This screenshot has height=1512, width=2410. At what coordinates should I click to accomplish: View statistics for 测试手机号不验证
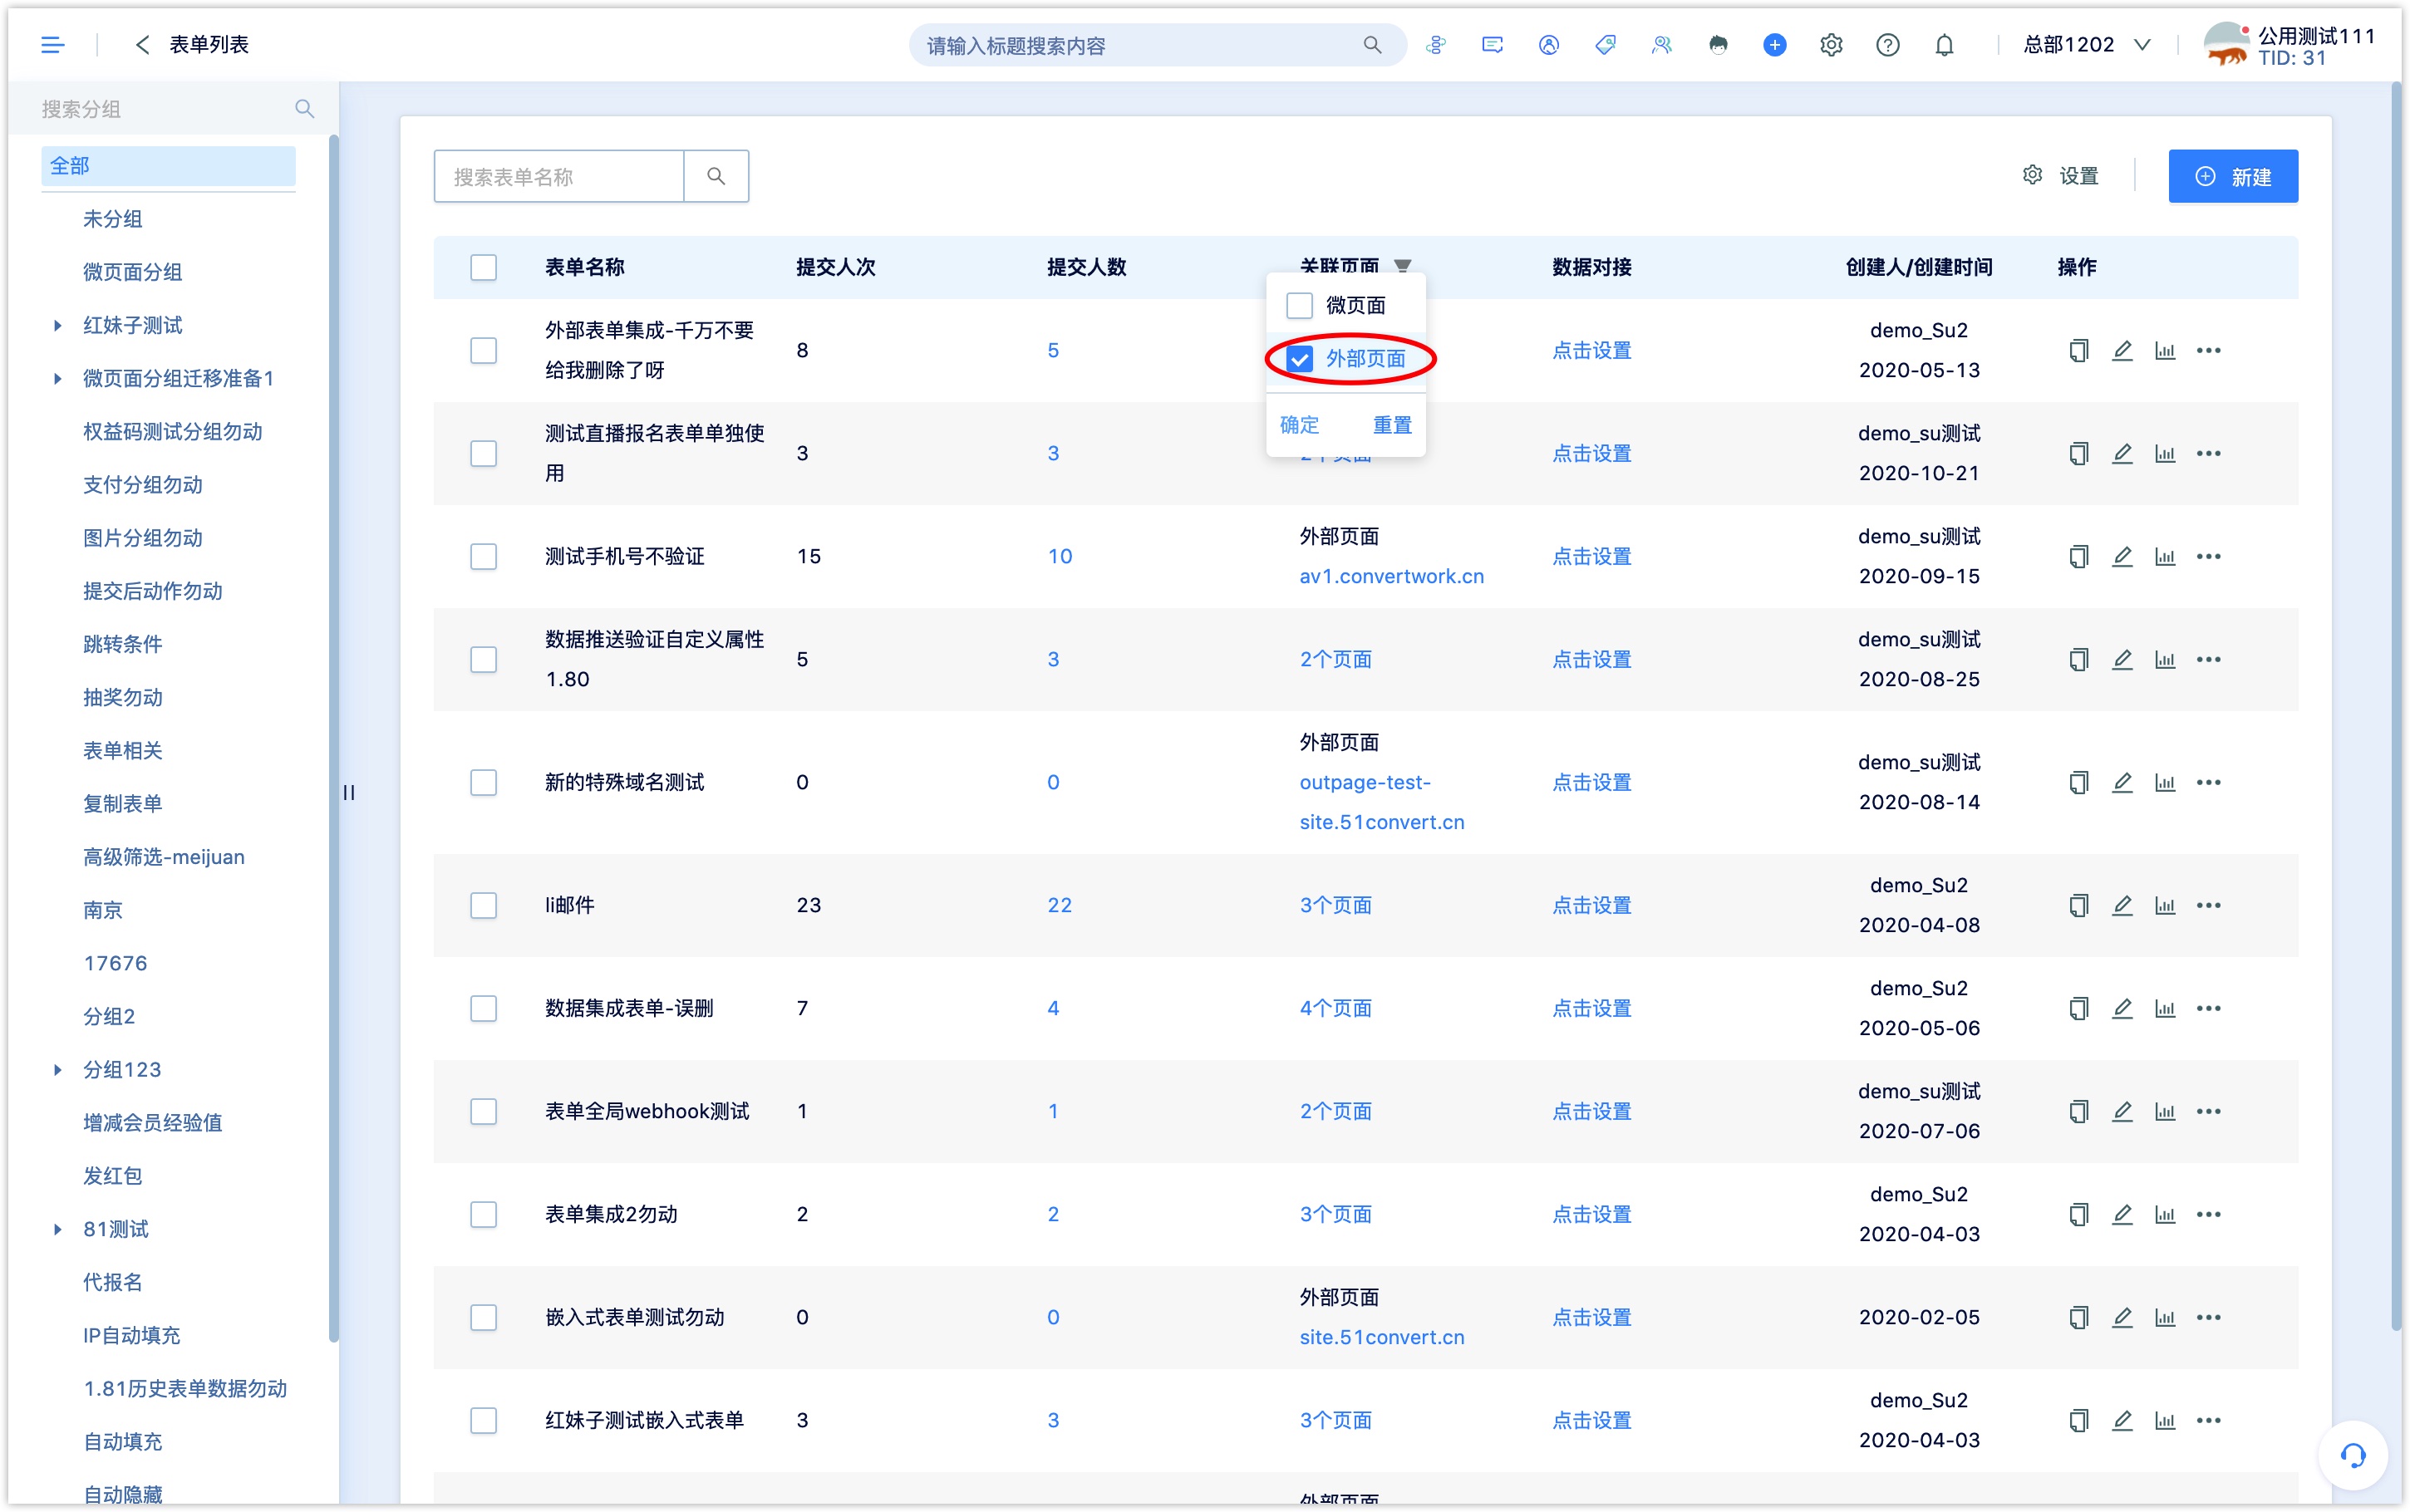pyautogui.click(x=2164, y=556)
